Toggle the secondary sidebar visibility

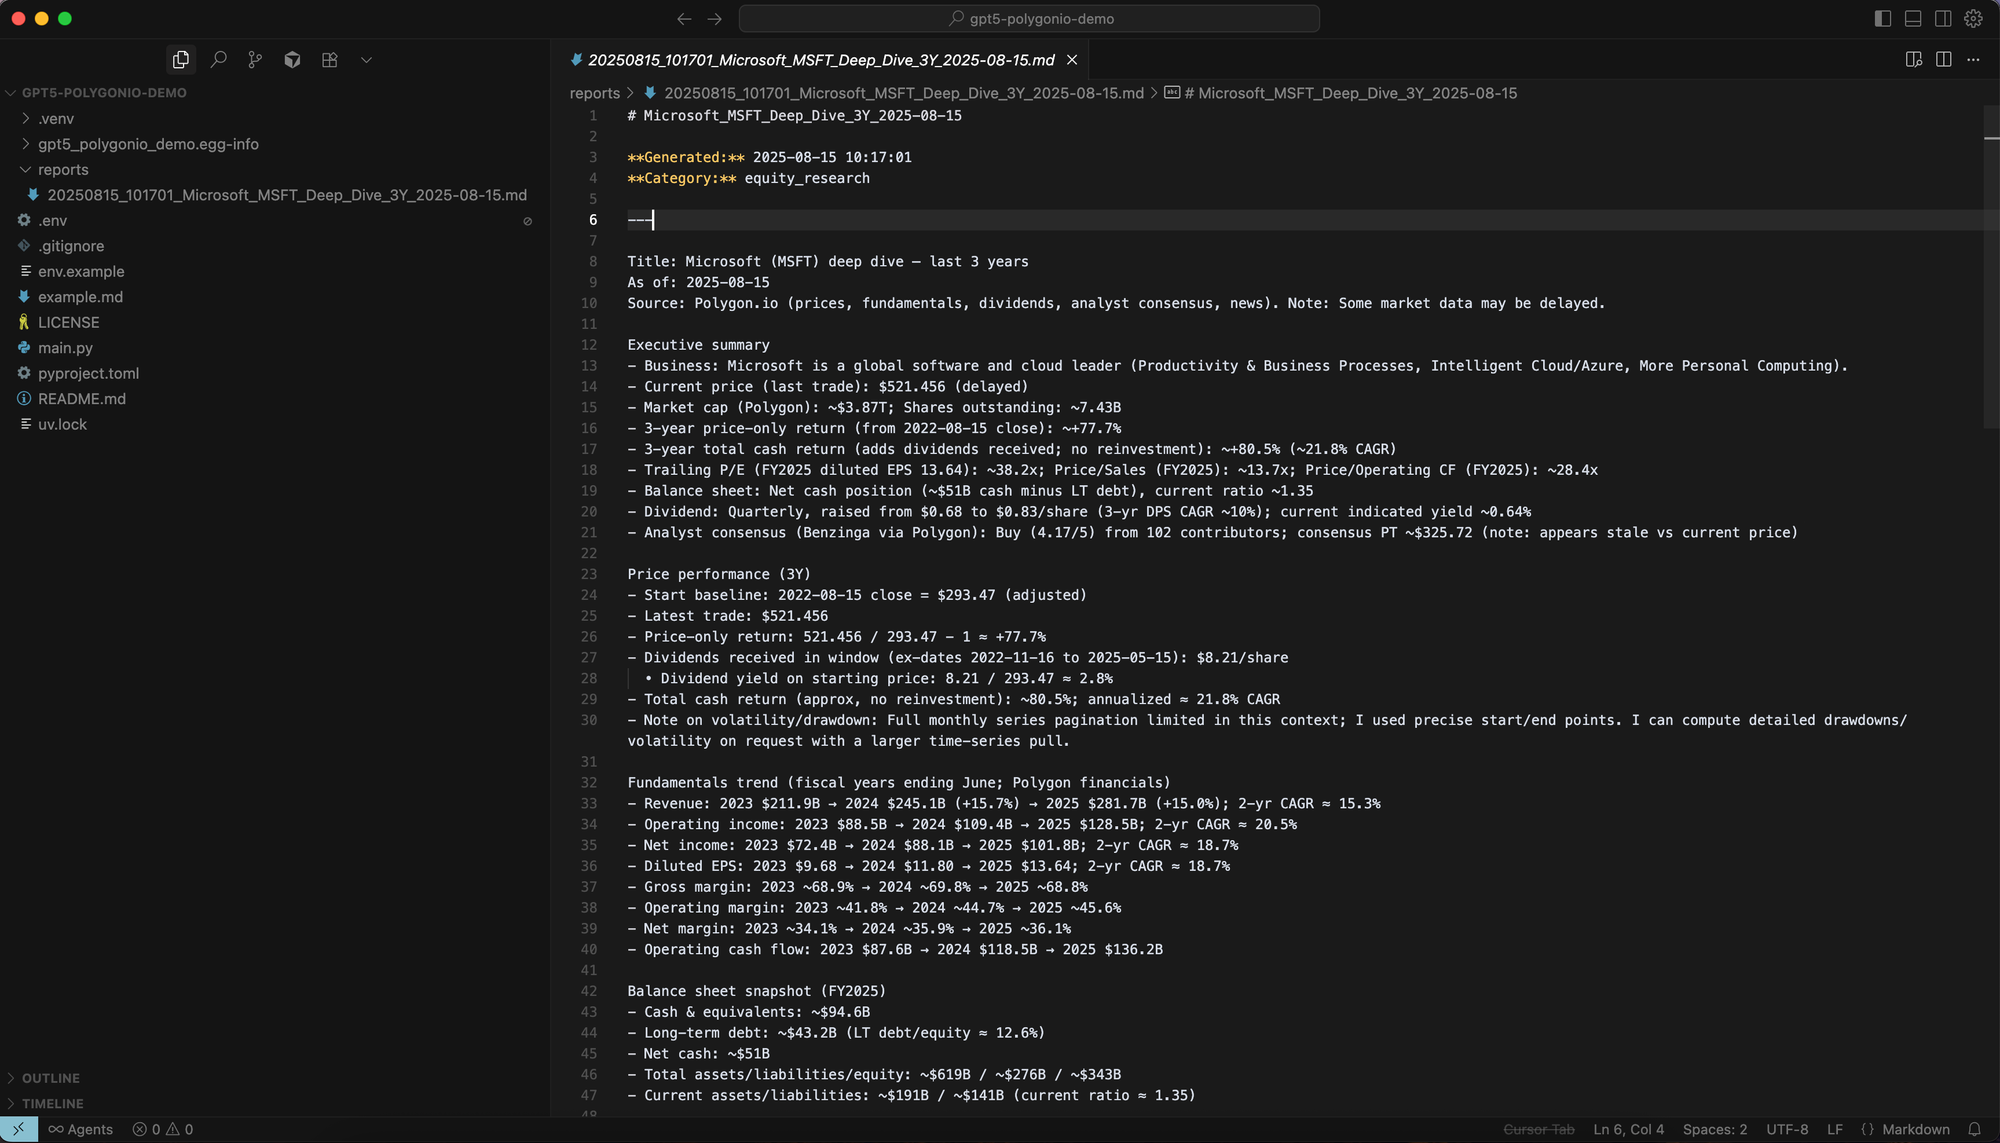1942,18
